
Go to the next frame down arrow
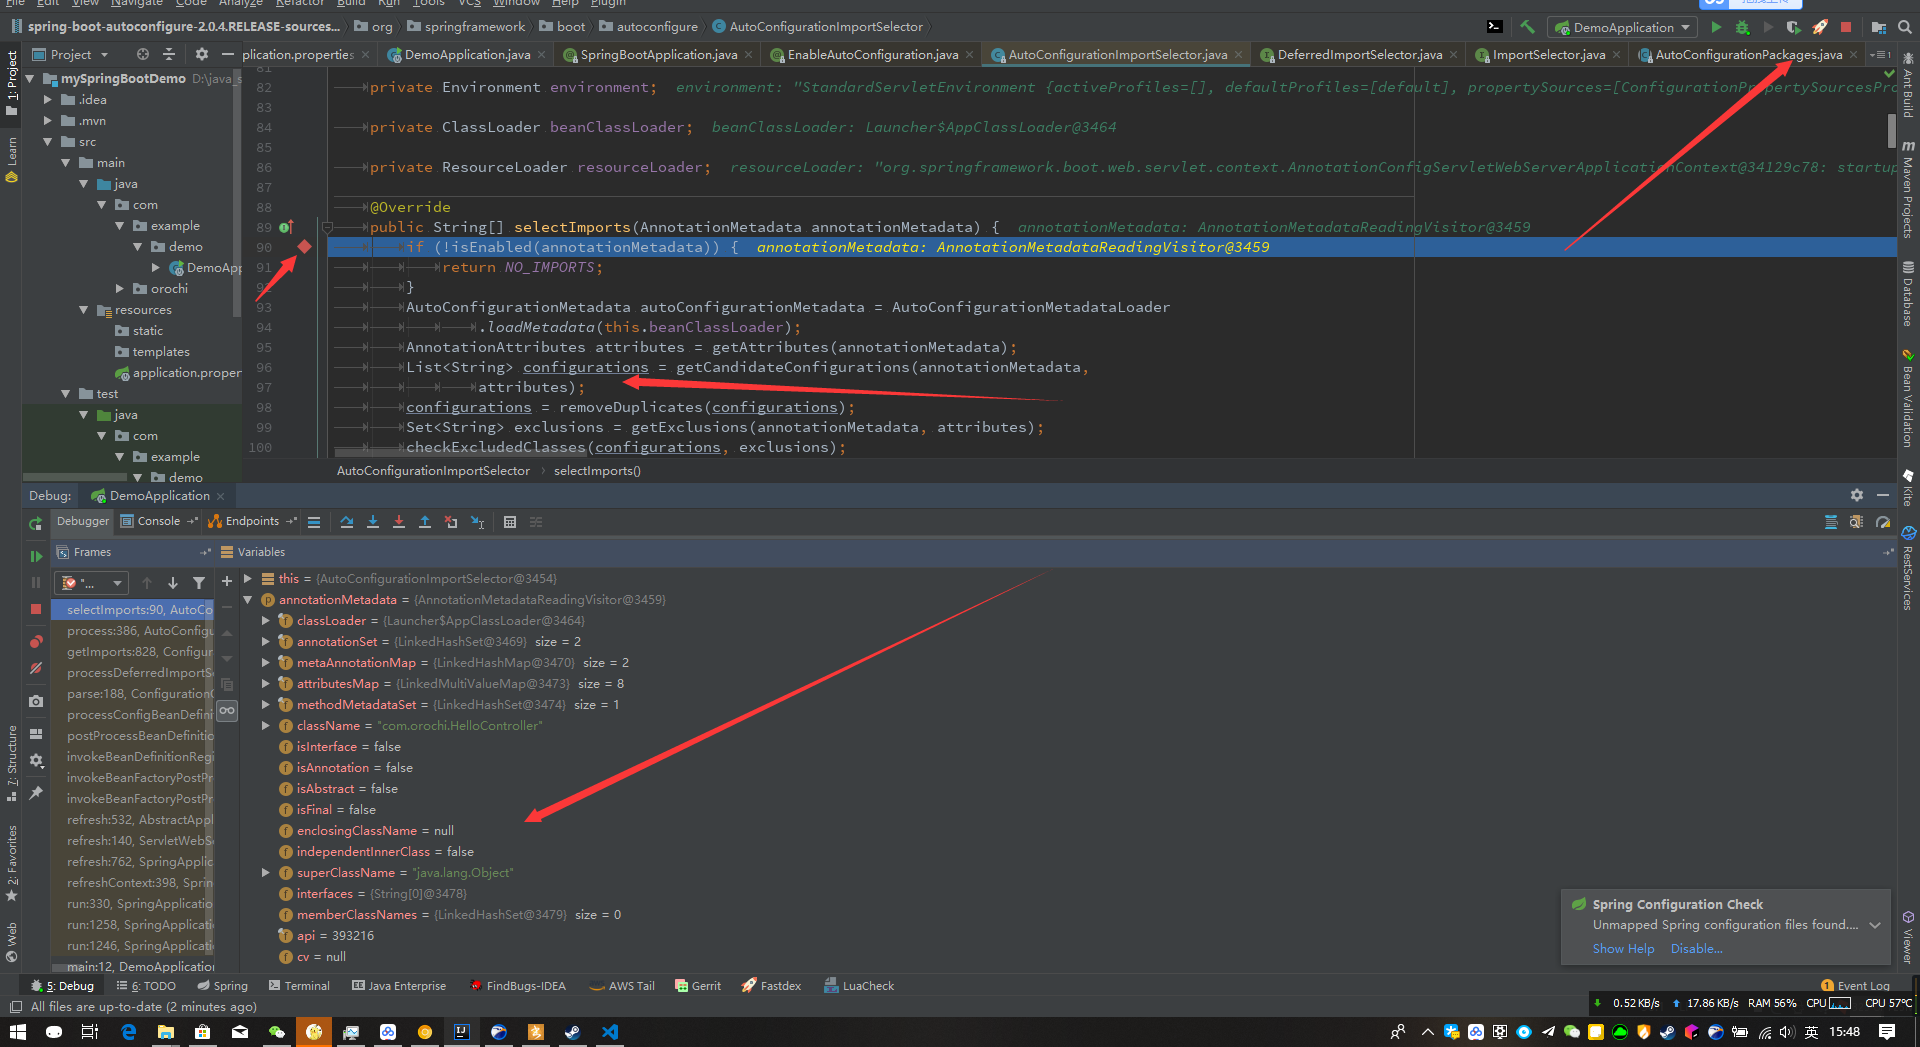[x=173, y=583]
